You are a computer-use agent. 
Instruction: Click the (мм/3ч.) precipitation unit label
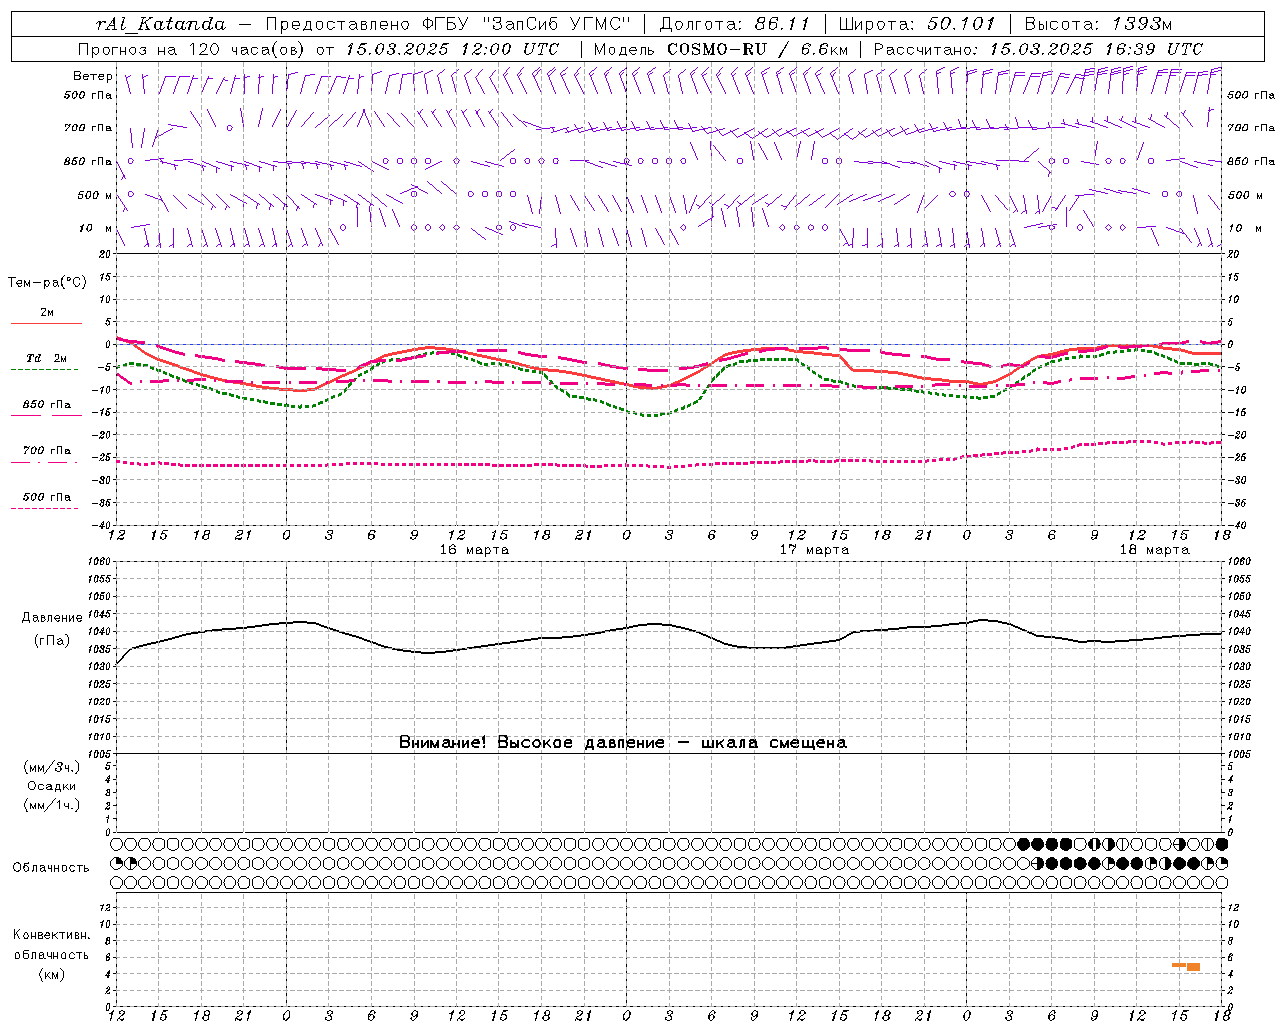tap(52, 767)
